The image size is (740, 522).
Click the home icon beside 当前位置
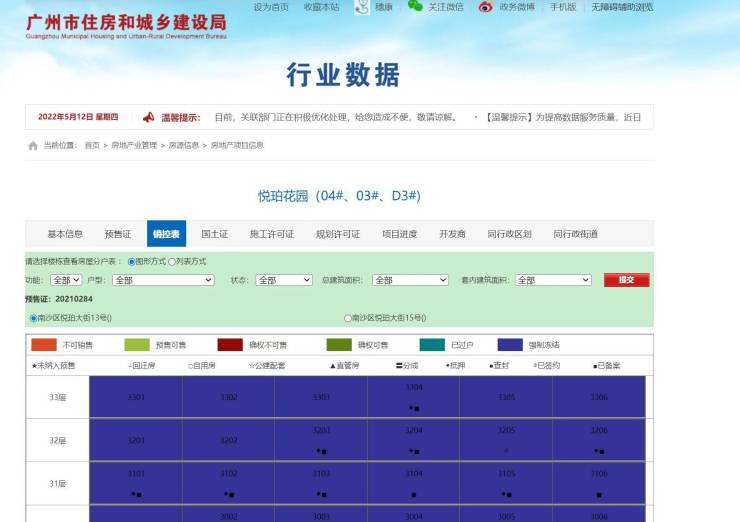(x=33, y=145)
